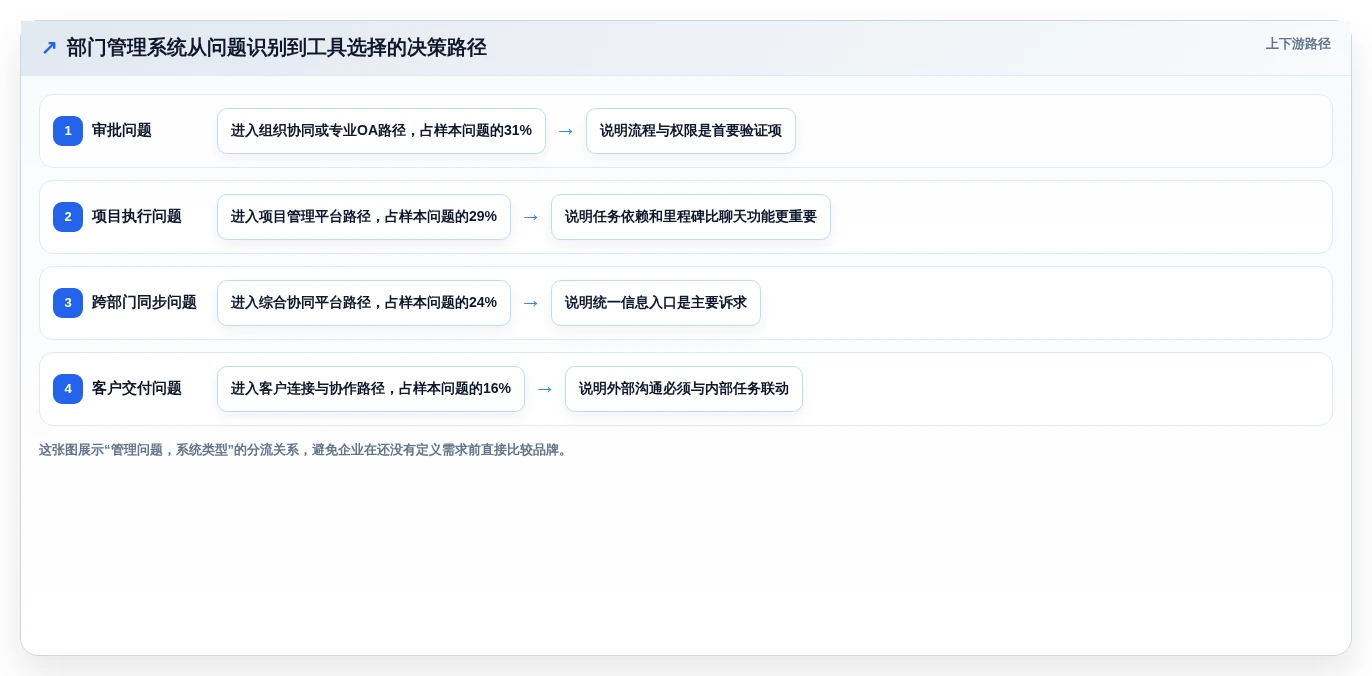Click the title 部门管理系统从问题识别到工具选择的决策路径
The image size is (1372, 676).
(277, 47)
